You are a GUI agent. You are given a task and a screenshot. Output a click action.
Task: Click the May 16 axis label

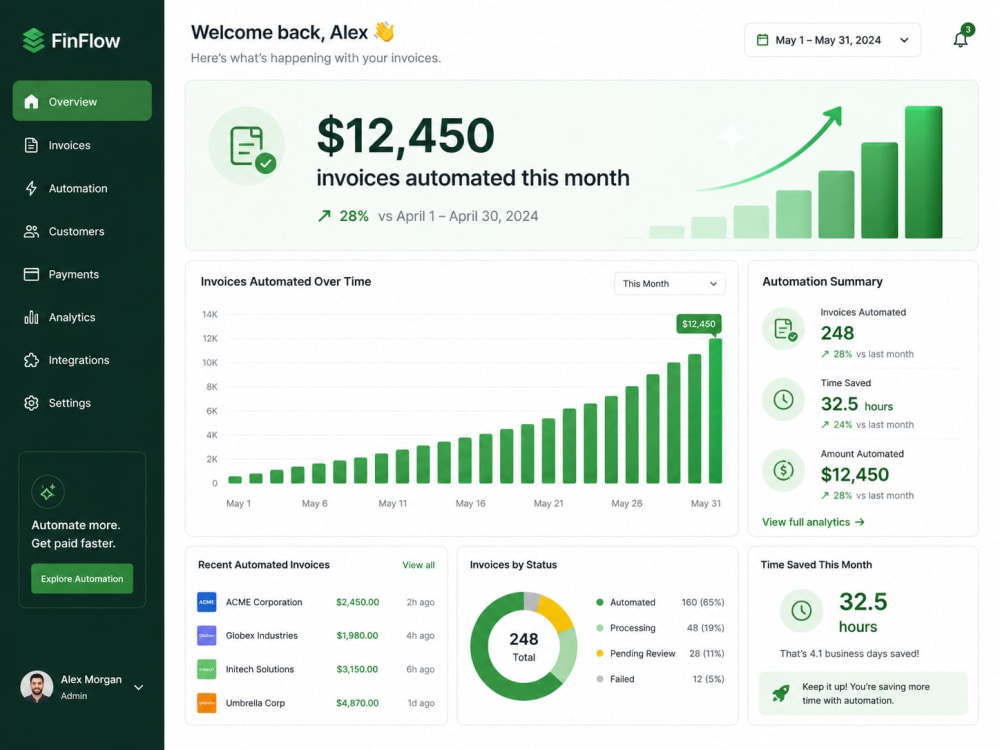(x=470, y=503)
